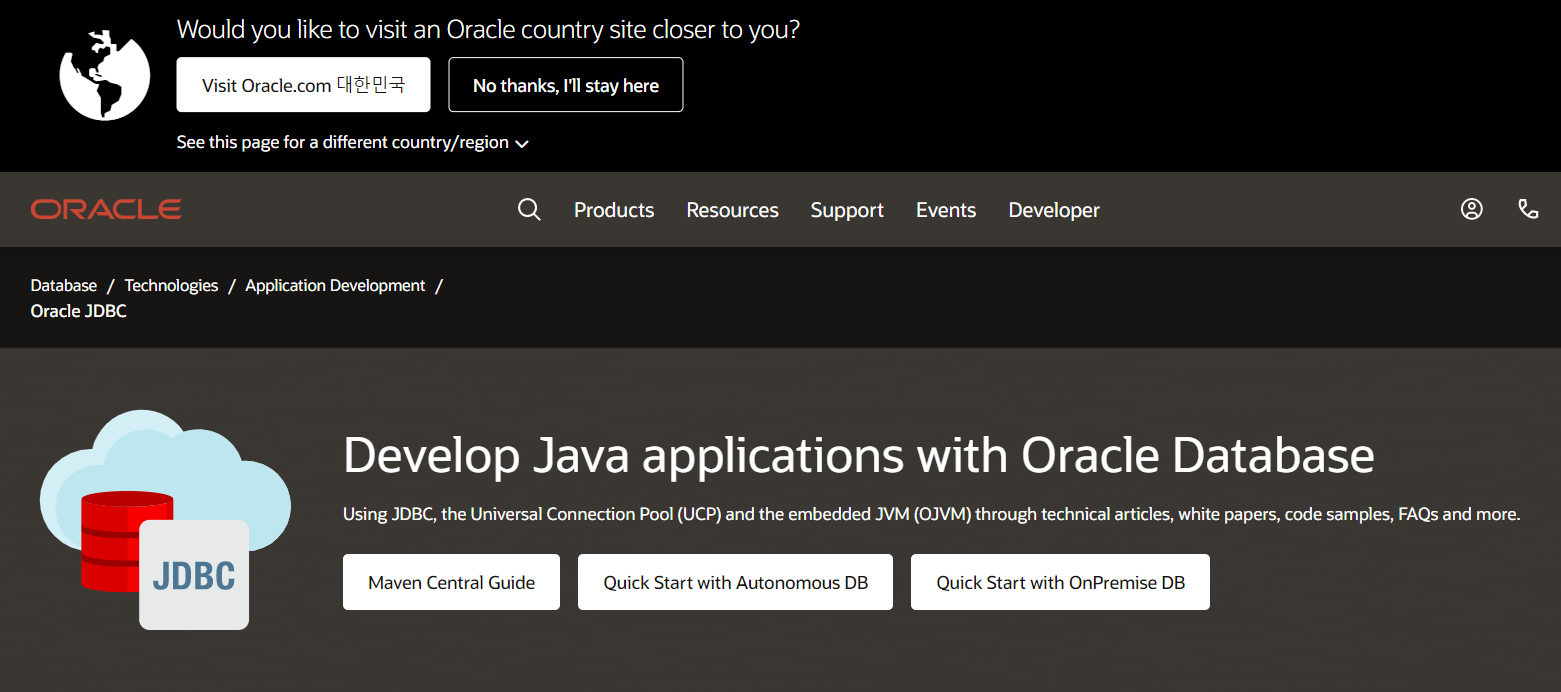Open the account profile icon
This screenshot has height=692, width=1561.
1471,209
